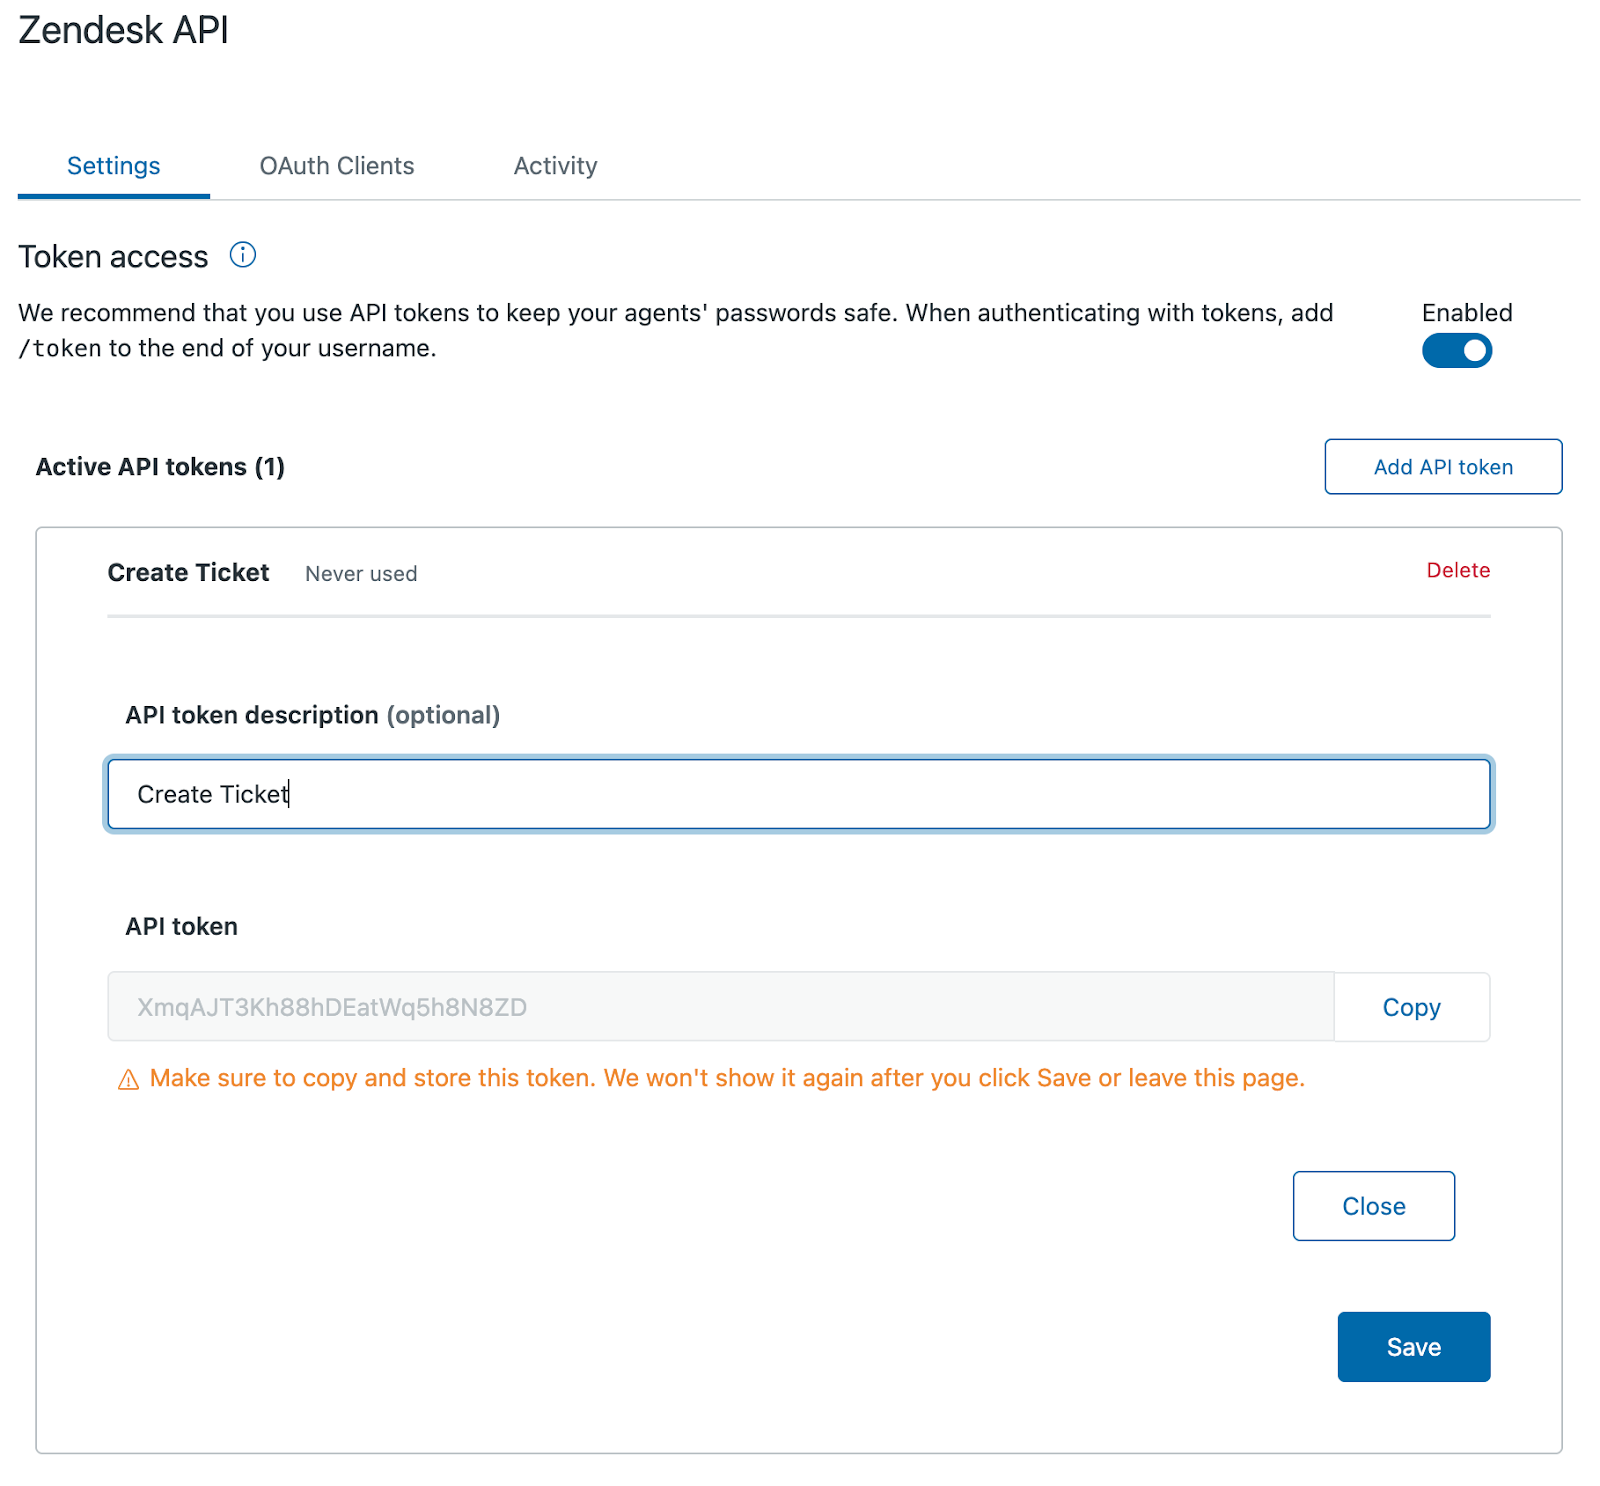Switch to the OAuth Clients tab
The height and width of the screenshot is (1486, 1600).
pos(336,166)
